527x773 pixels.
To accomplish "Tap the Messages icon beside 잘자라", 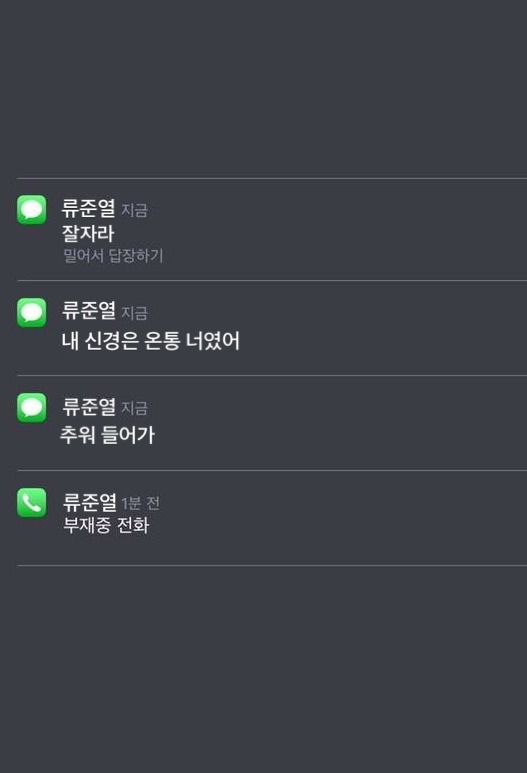I will 32,210.
